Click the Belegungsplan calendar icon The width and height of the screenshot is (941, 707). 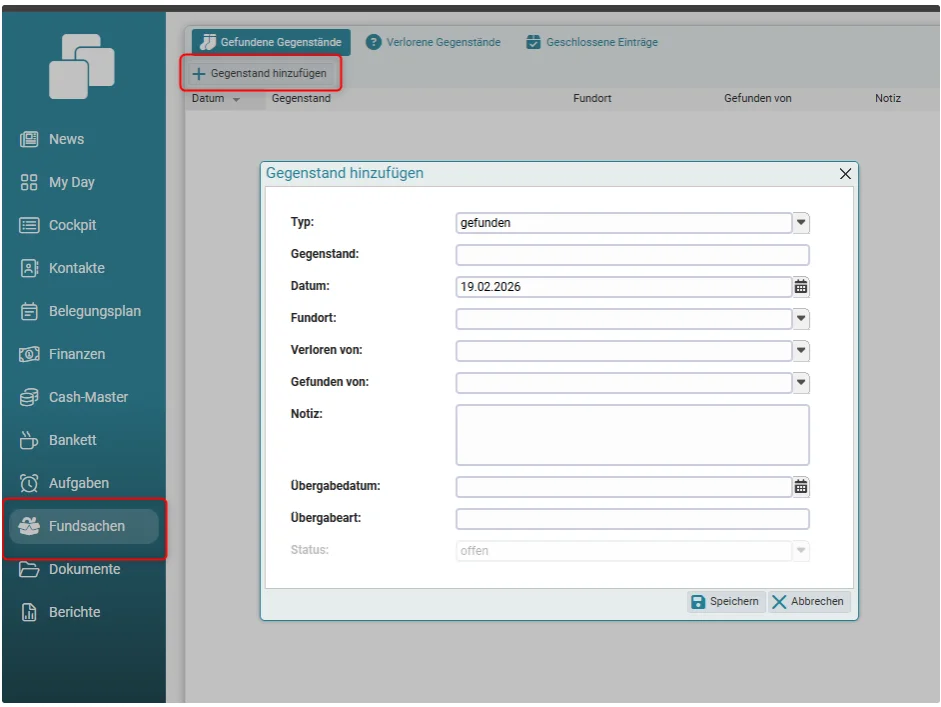(x=29, y=311)
